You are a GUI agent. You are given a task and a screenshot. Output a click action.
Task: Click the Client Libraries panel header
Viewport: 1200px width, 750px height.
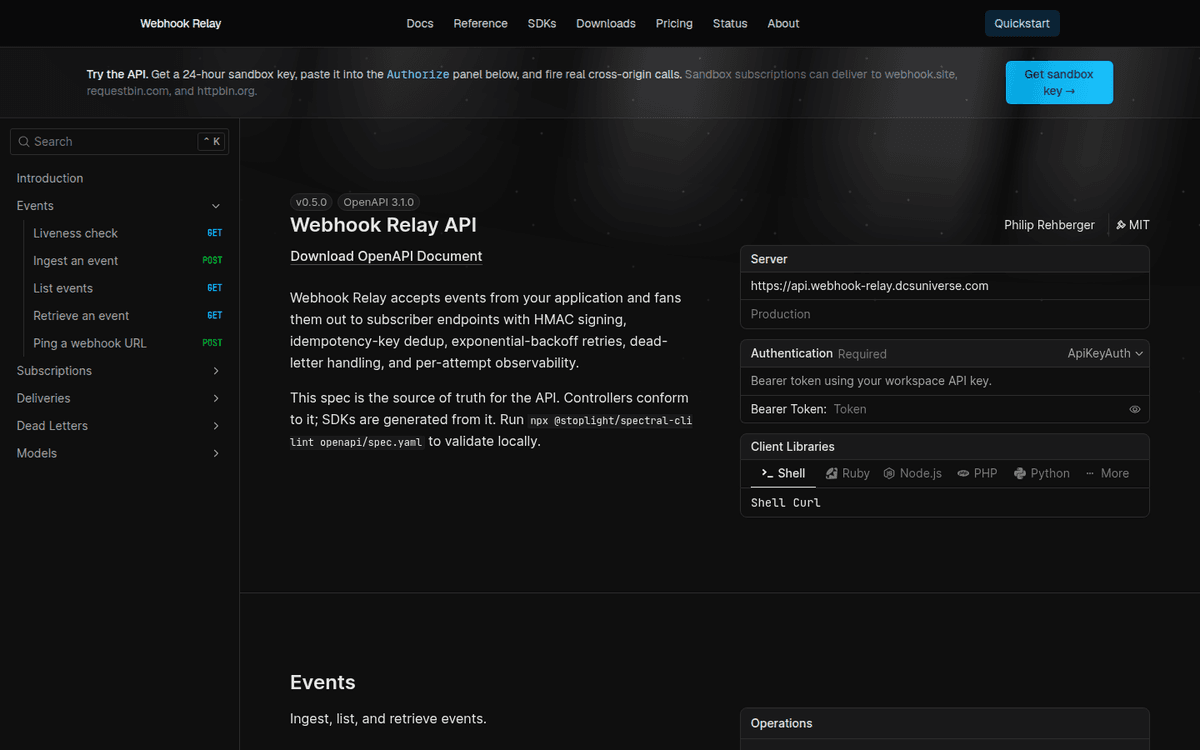pyautogui.click(x=944, y=447)
